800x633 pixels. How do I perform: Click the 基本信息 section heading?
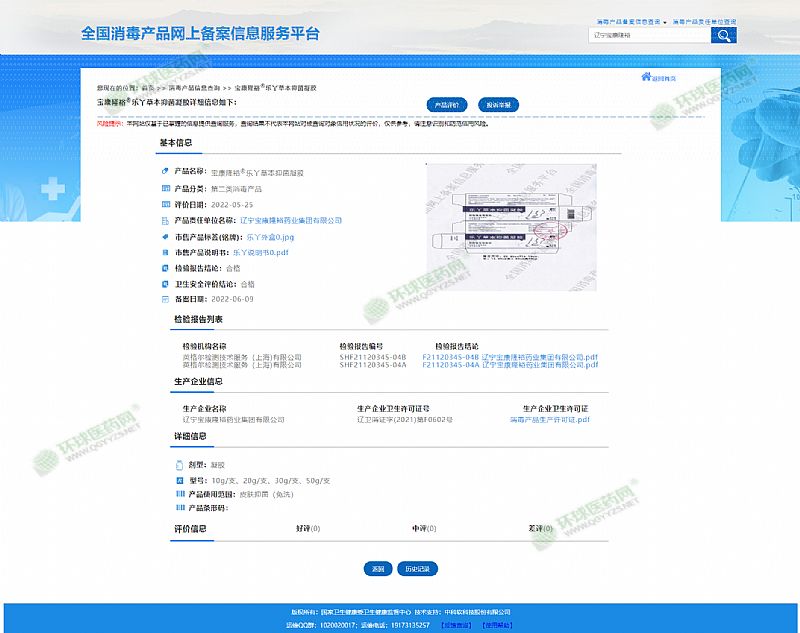176,143
